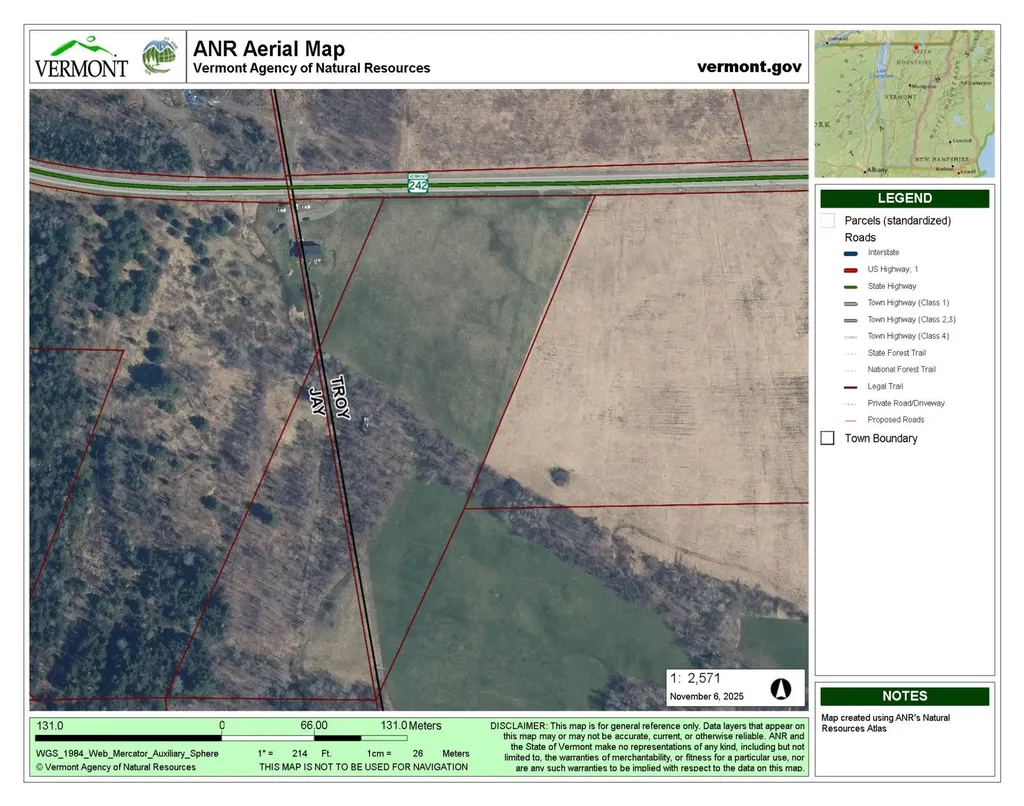The width and height of the screenshot is (1024, 806).
Task: Click the 1: 2,571 scale box
Action: click(x=736, y=686)
